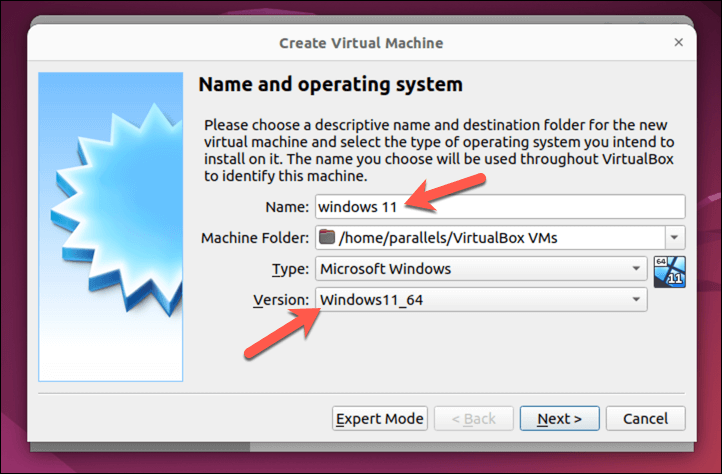Click the Type: label

[291, 269]
